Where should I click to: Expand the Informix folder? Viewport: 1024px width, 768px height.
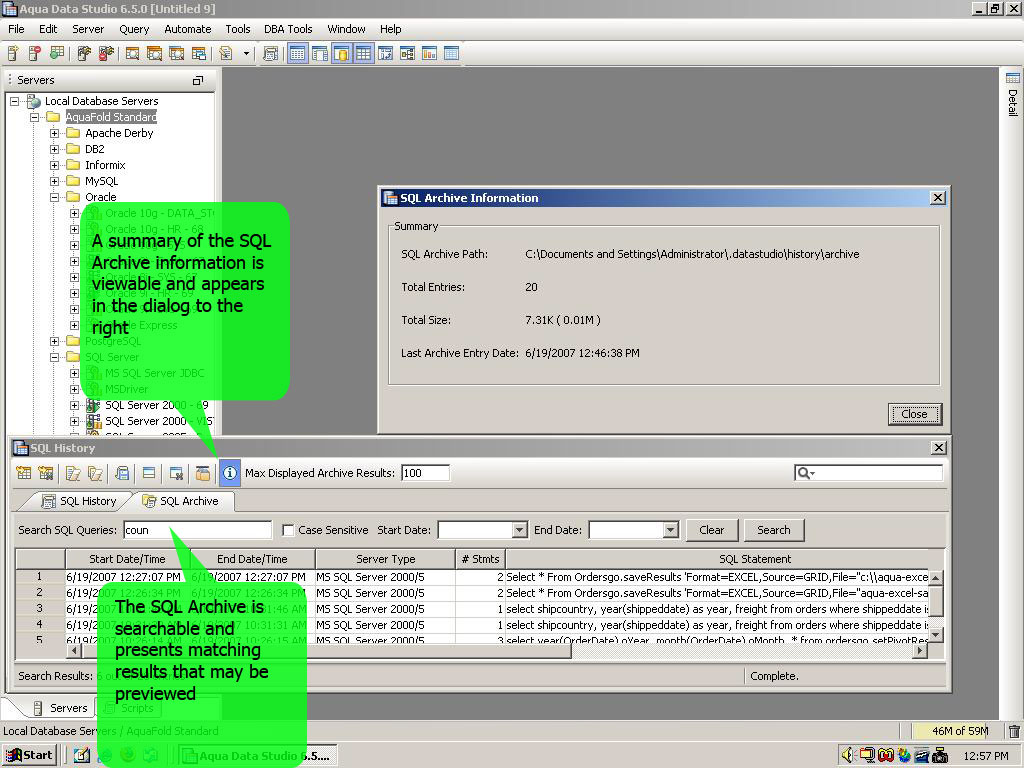[x=55, y=165]
